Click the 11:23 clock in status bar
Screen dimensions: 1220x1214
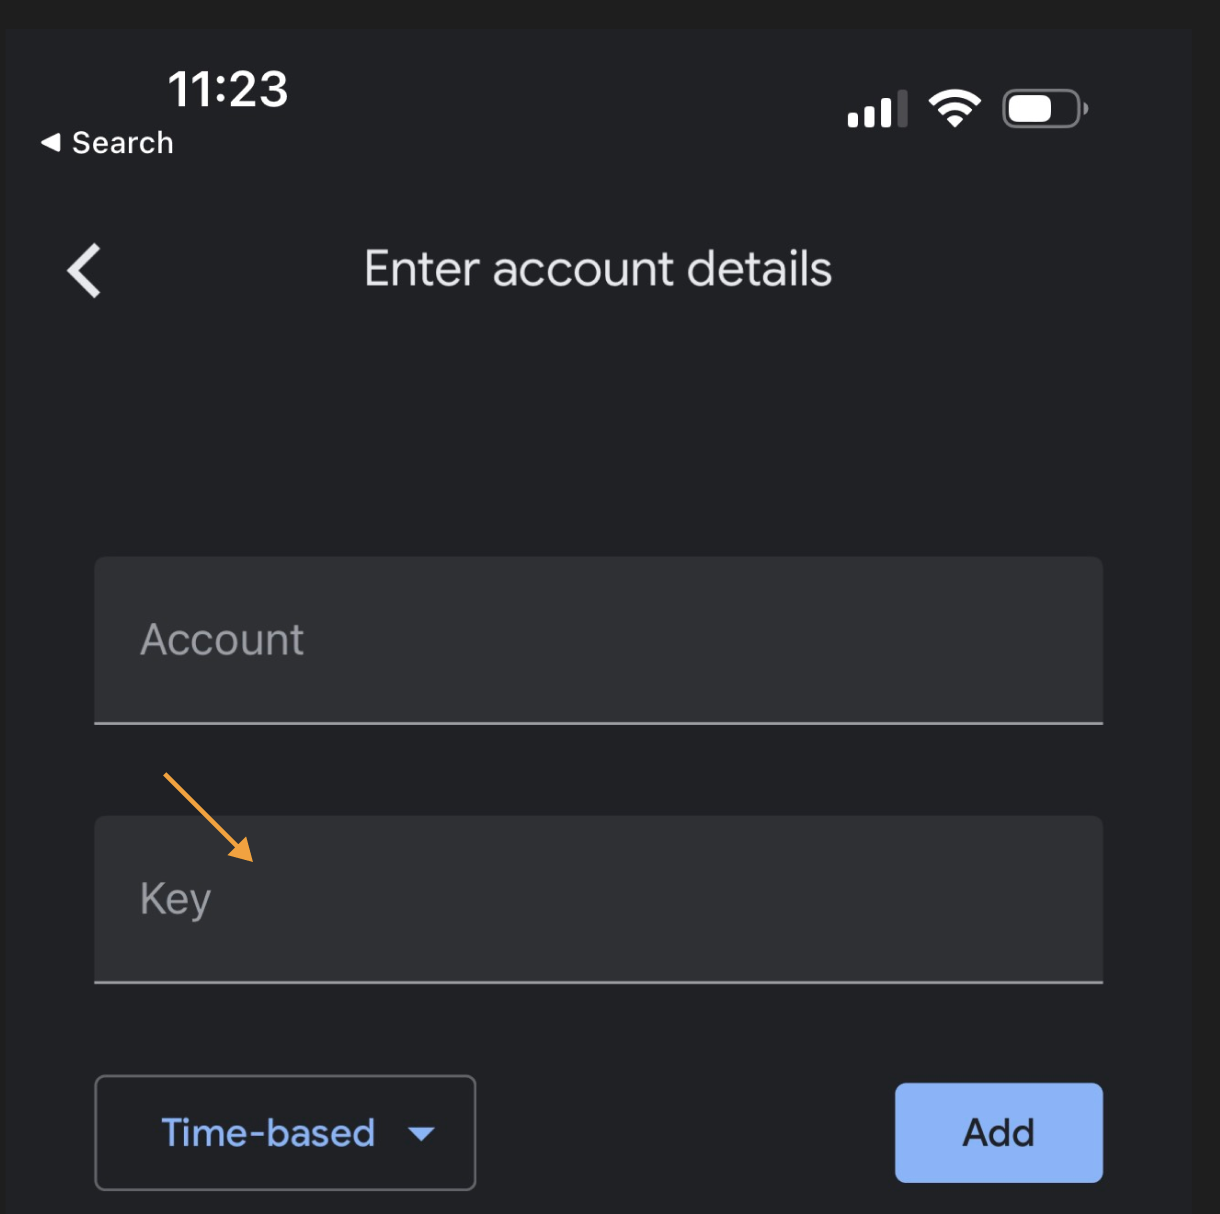coord(228,89)
